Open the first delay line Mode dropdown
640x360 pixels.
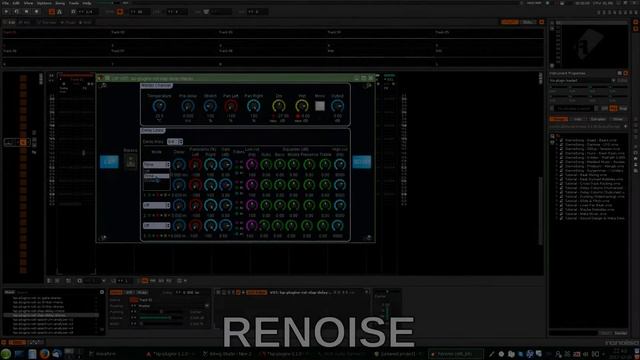[156, 164]
